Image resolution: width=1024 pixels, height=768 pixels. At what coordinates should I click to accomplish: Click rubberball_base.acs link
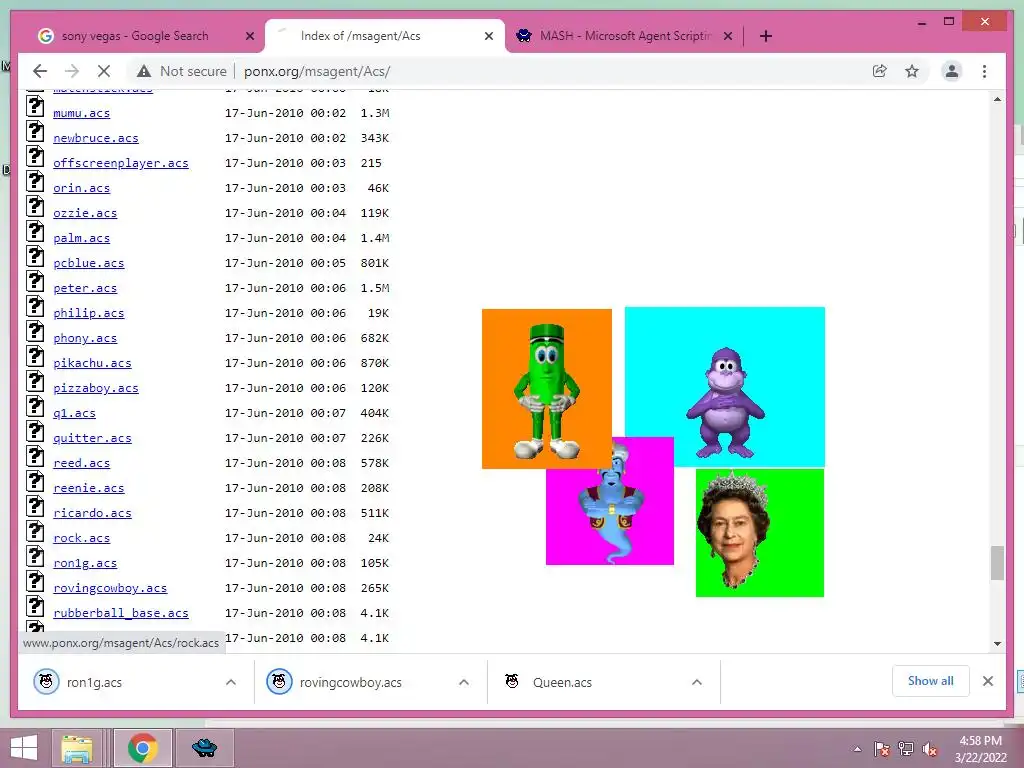pyautogui.click(x=121, y=613)
